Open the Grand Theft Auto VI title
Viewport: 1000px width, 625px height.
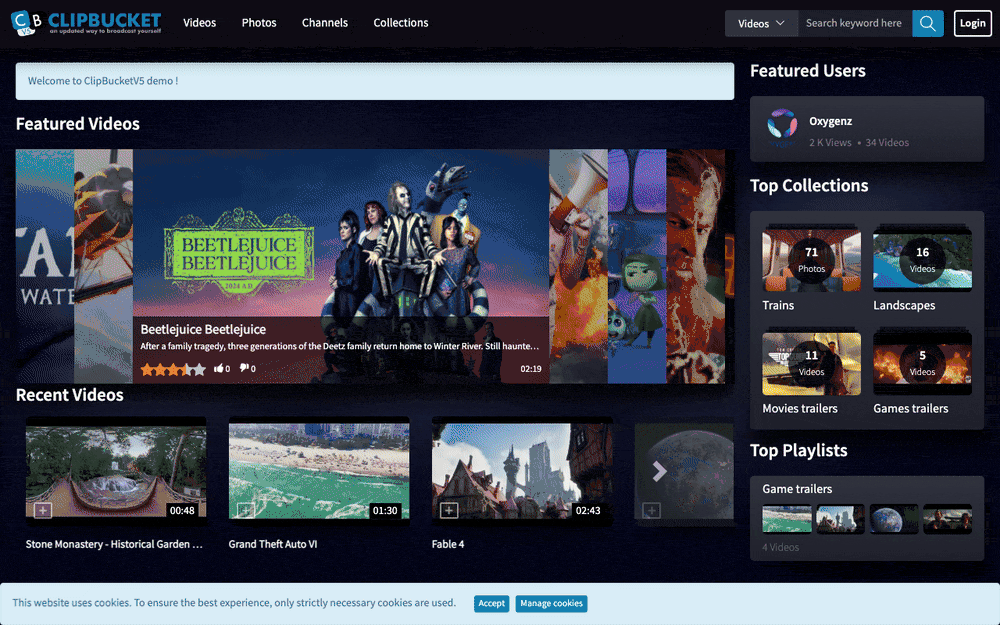[x=272, y=544]
